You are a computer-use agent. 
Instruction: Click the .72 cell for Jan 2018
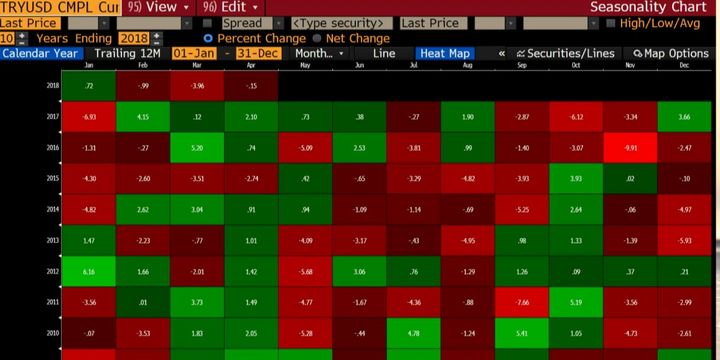(89, 85)
